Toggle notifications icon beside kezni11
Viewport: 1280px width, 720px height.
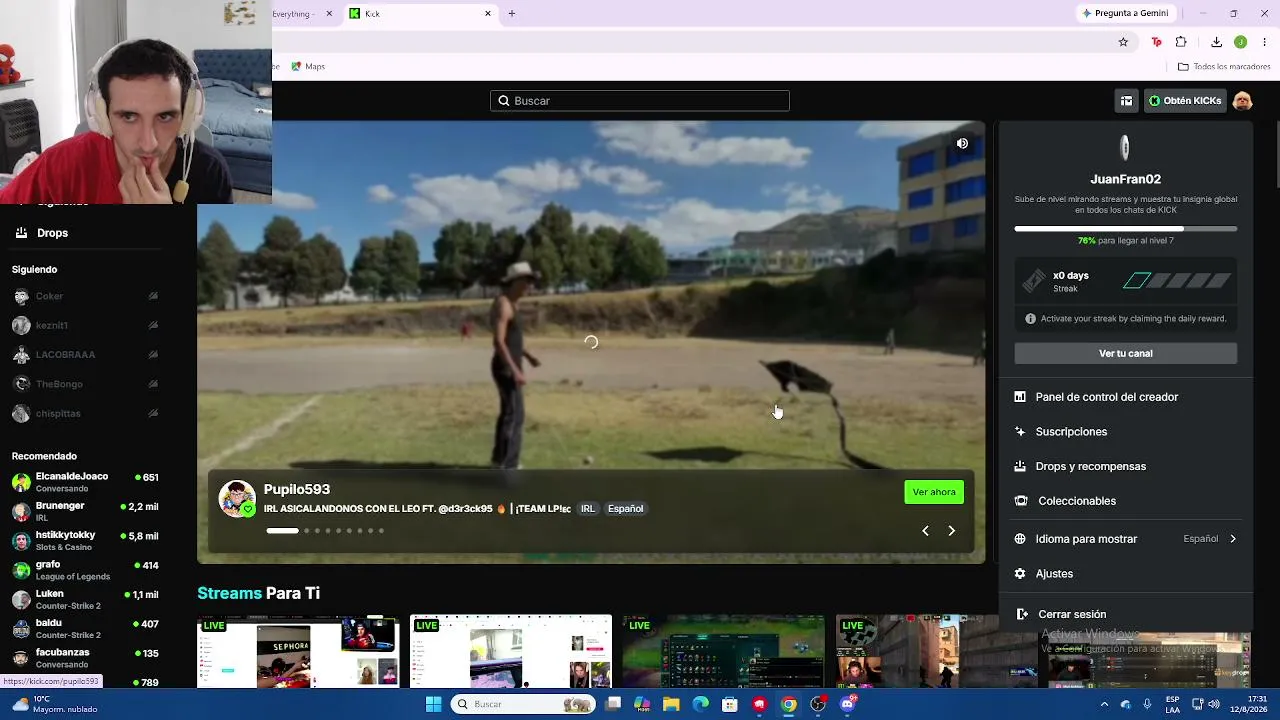click(x=153, y=325)
